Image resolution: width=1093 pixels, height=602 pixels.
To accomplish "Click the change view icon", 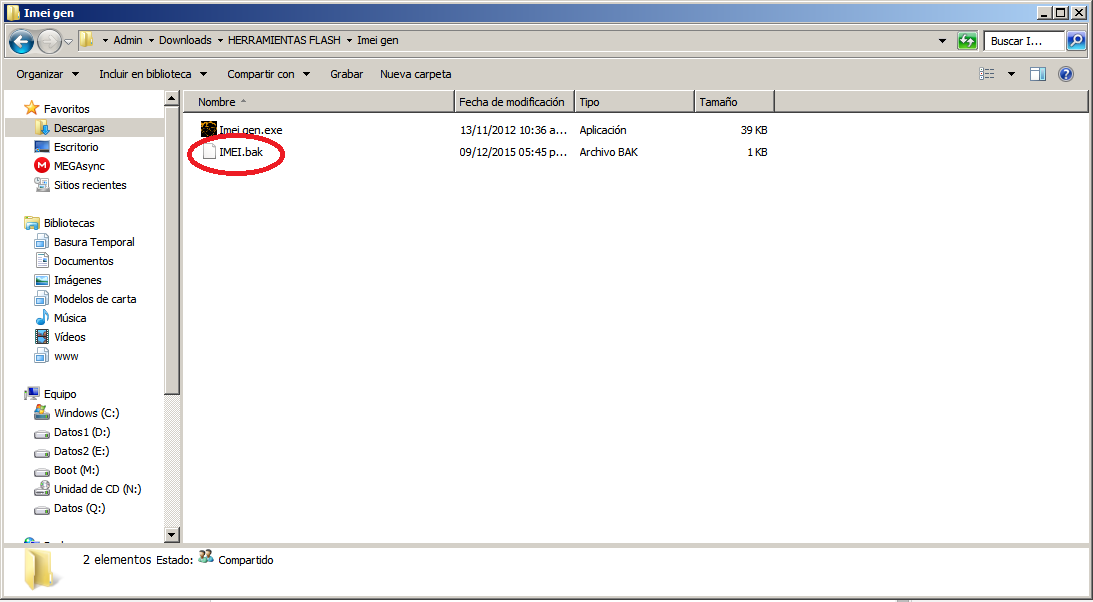I will [x=986, y=74].
